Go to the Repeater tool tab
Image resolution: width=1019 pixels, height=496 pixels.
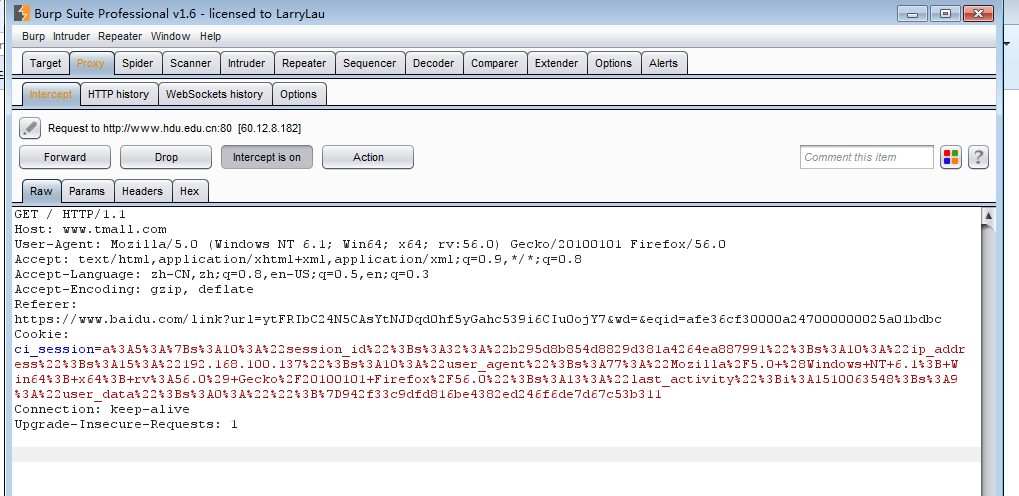304,63
